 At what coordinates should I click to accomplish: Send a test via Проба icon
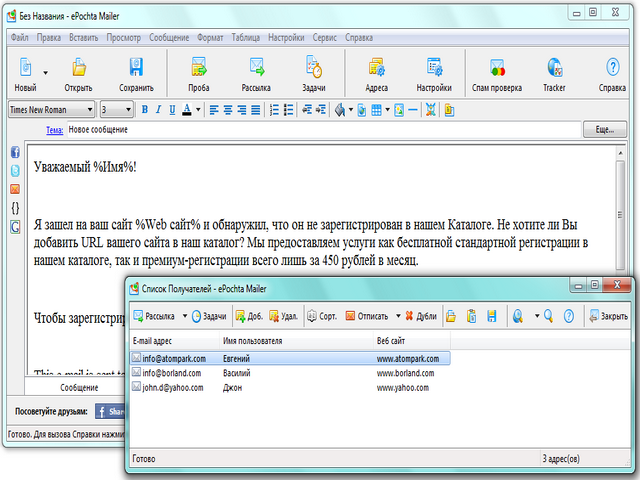(199, 67)
